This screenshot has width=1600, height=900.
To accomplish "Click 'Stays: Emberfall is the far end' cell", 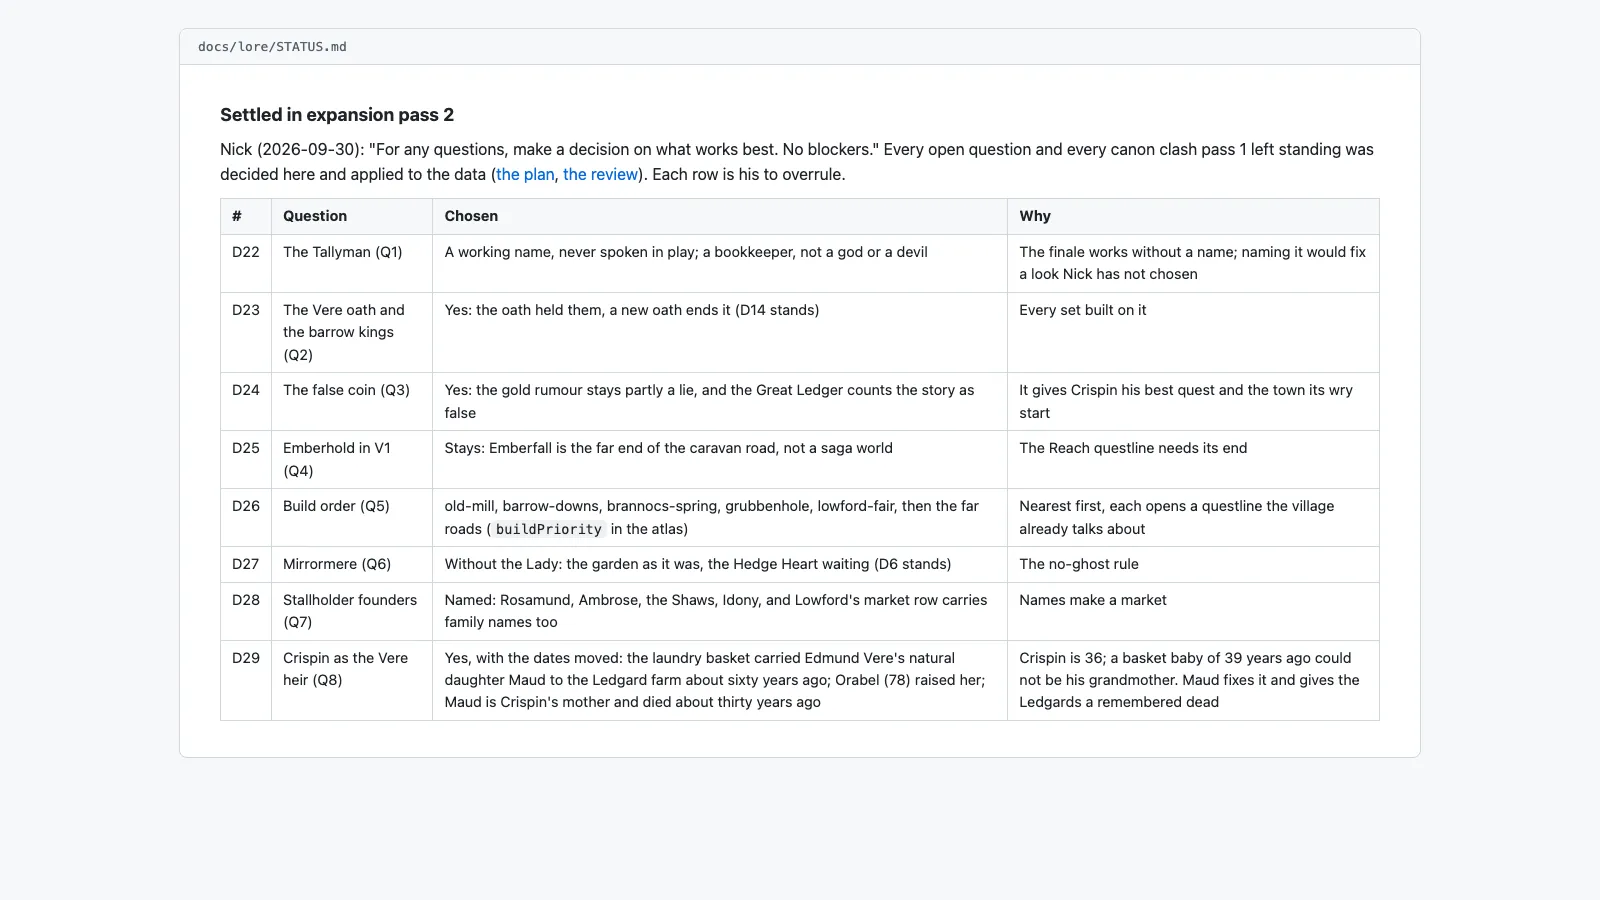I will [720, 460].
